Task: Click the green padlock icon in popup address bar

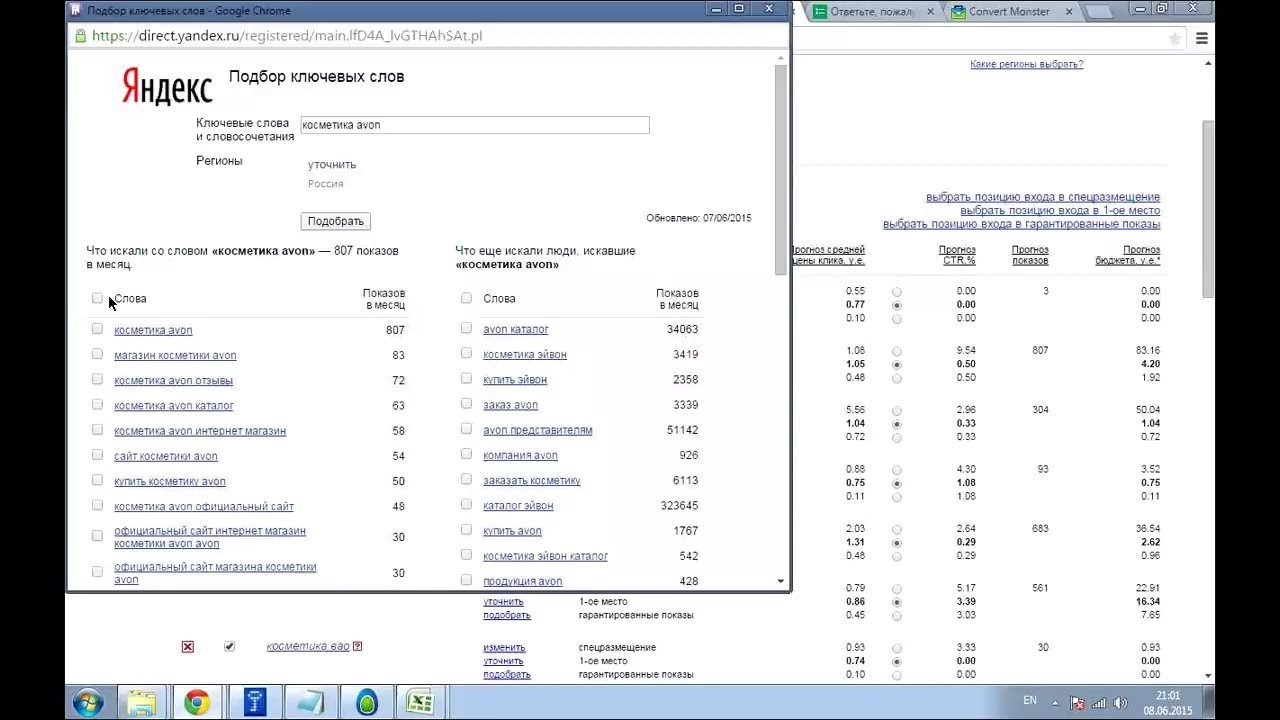Action: pos(80,35)
